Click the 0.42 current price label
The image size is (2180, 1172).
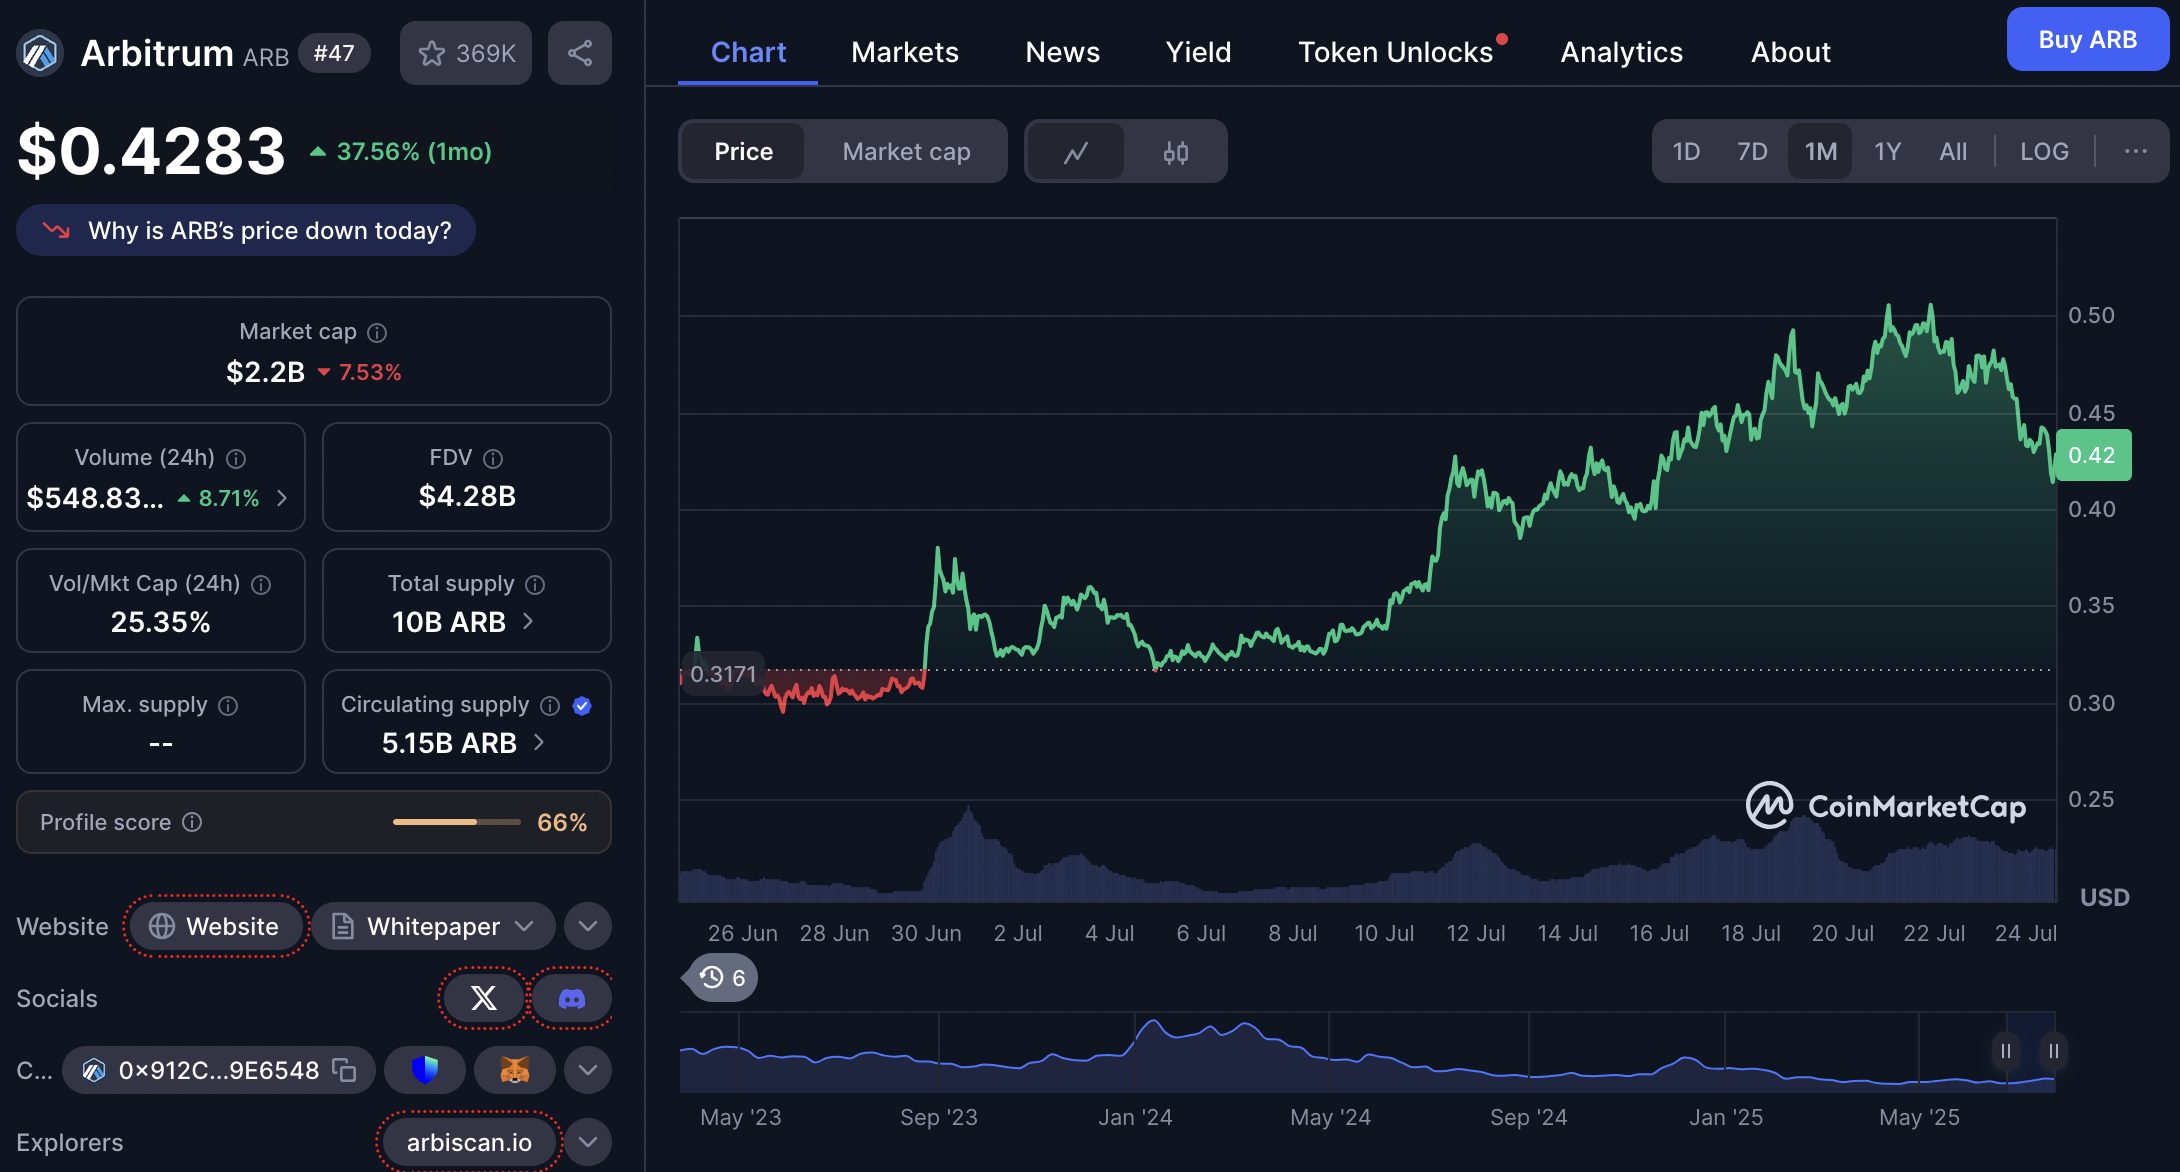tap(2092, 455)
